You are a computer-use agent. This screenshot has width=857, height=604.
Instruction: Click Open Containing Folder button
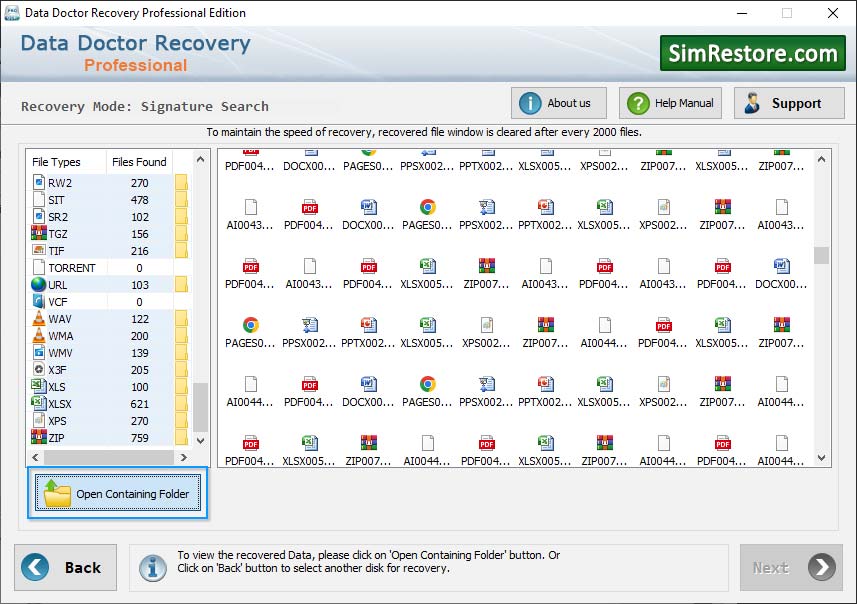tap(118, 493)
